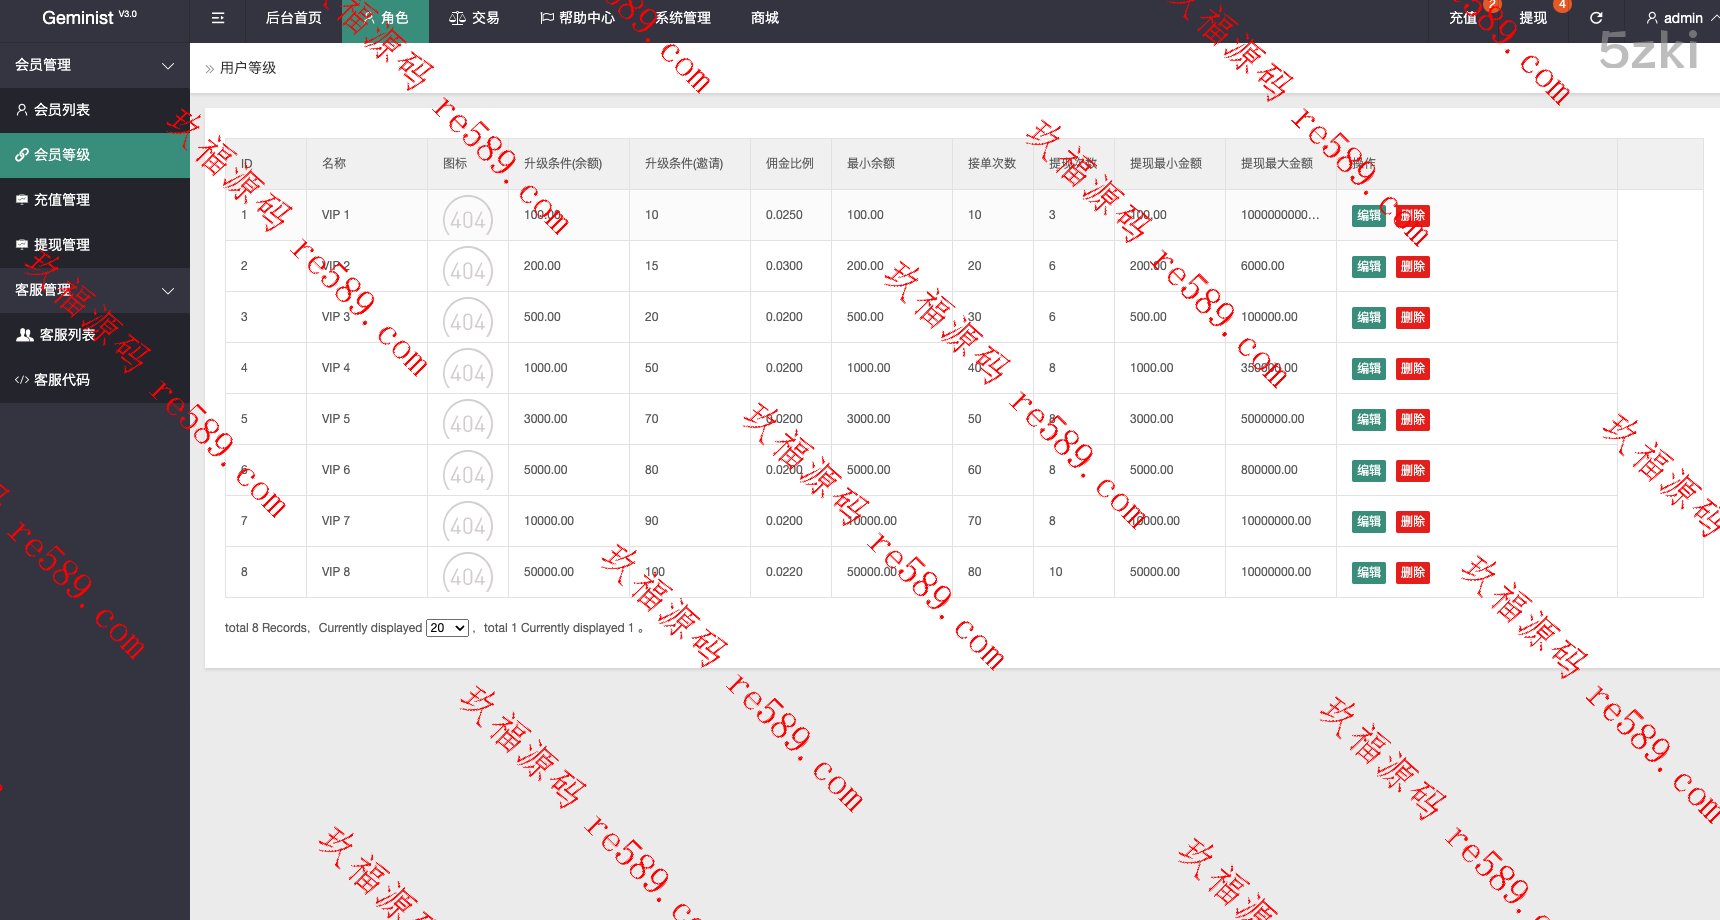The height and width of the screenshot is (920, 1720).
Task: Open 会员列表 from the sidebar
Action: point(62,110)
